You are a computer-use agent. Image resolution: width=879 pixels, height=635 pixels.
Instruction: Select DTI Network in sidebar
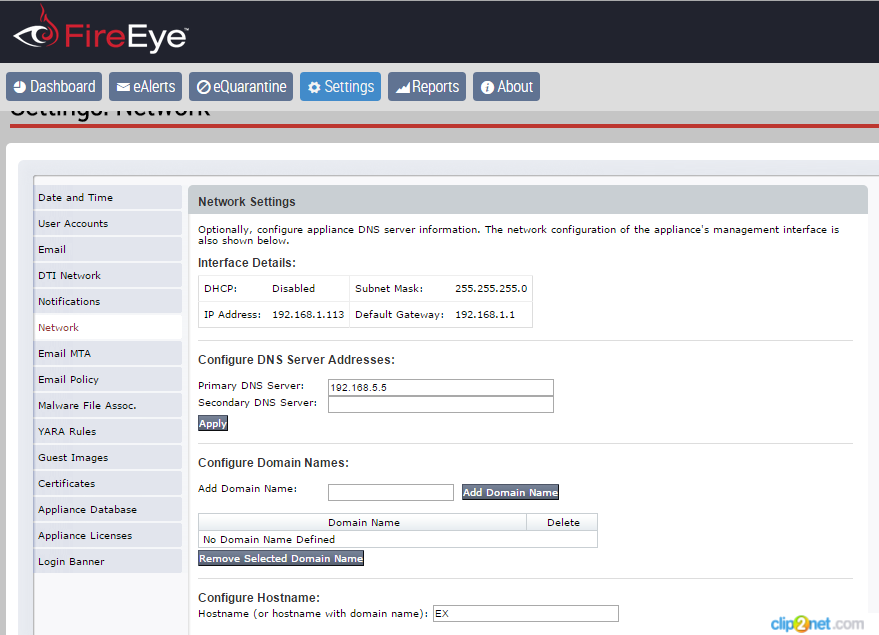pos(108,275)
